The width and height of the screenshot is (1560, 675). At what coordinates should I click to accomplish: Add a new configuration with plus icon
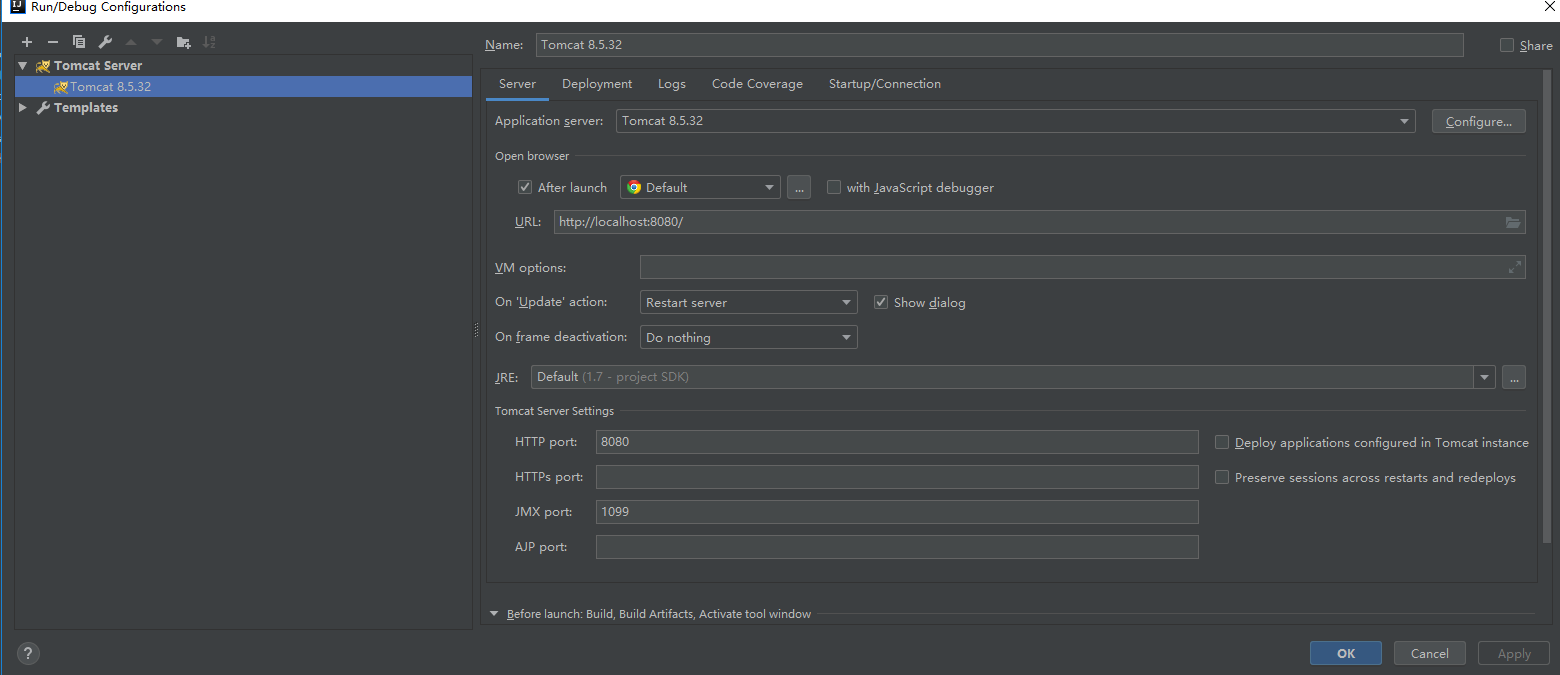pos(27,42)
